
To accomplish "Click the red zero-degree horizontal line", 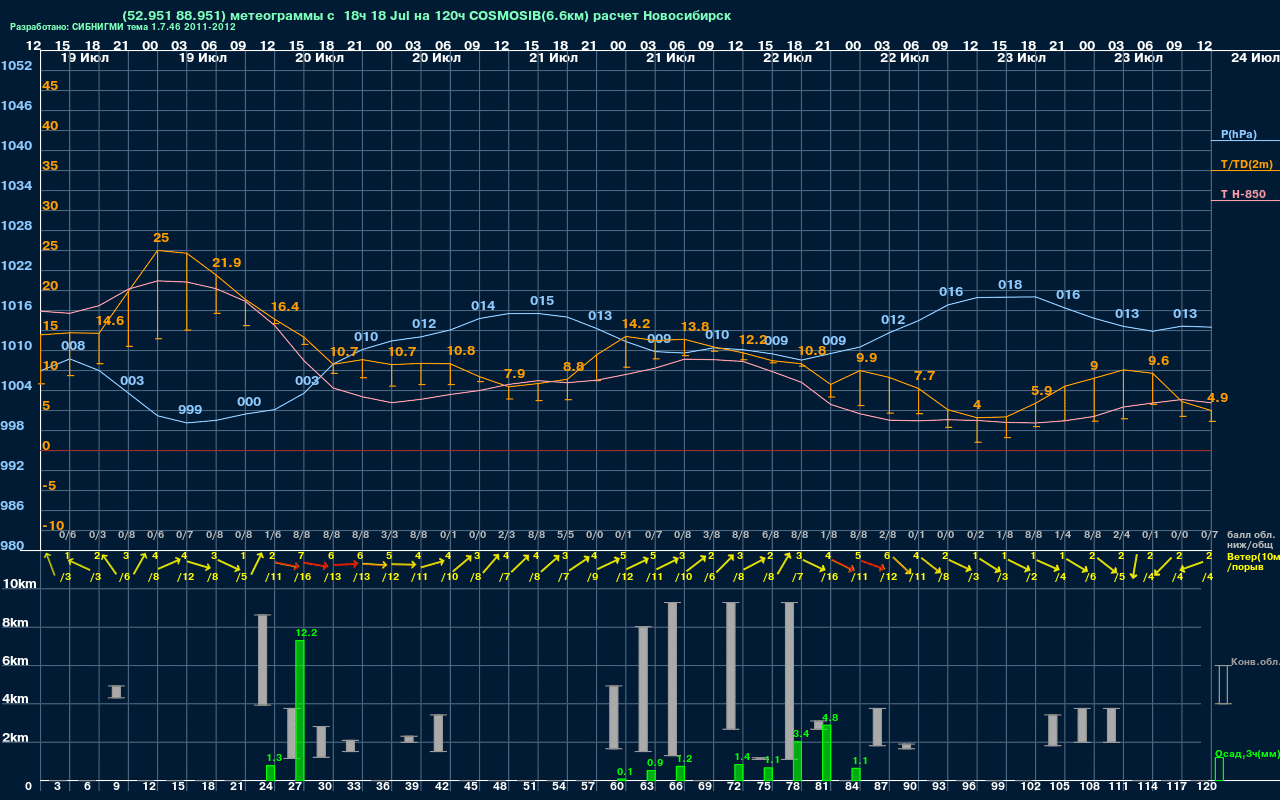I will [x=625, y=450].
